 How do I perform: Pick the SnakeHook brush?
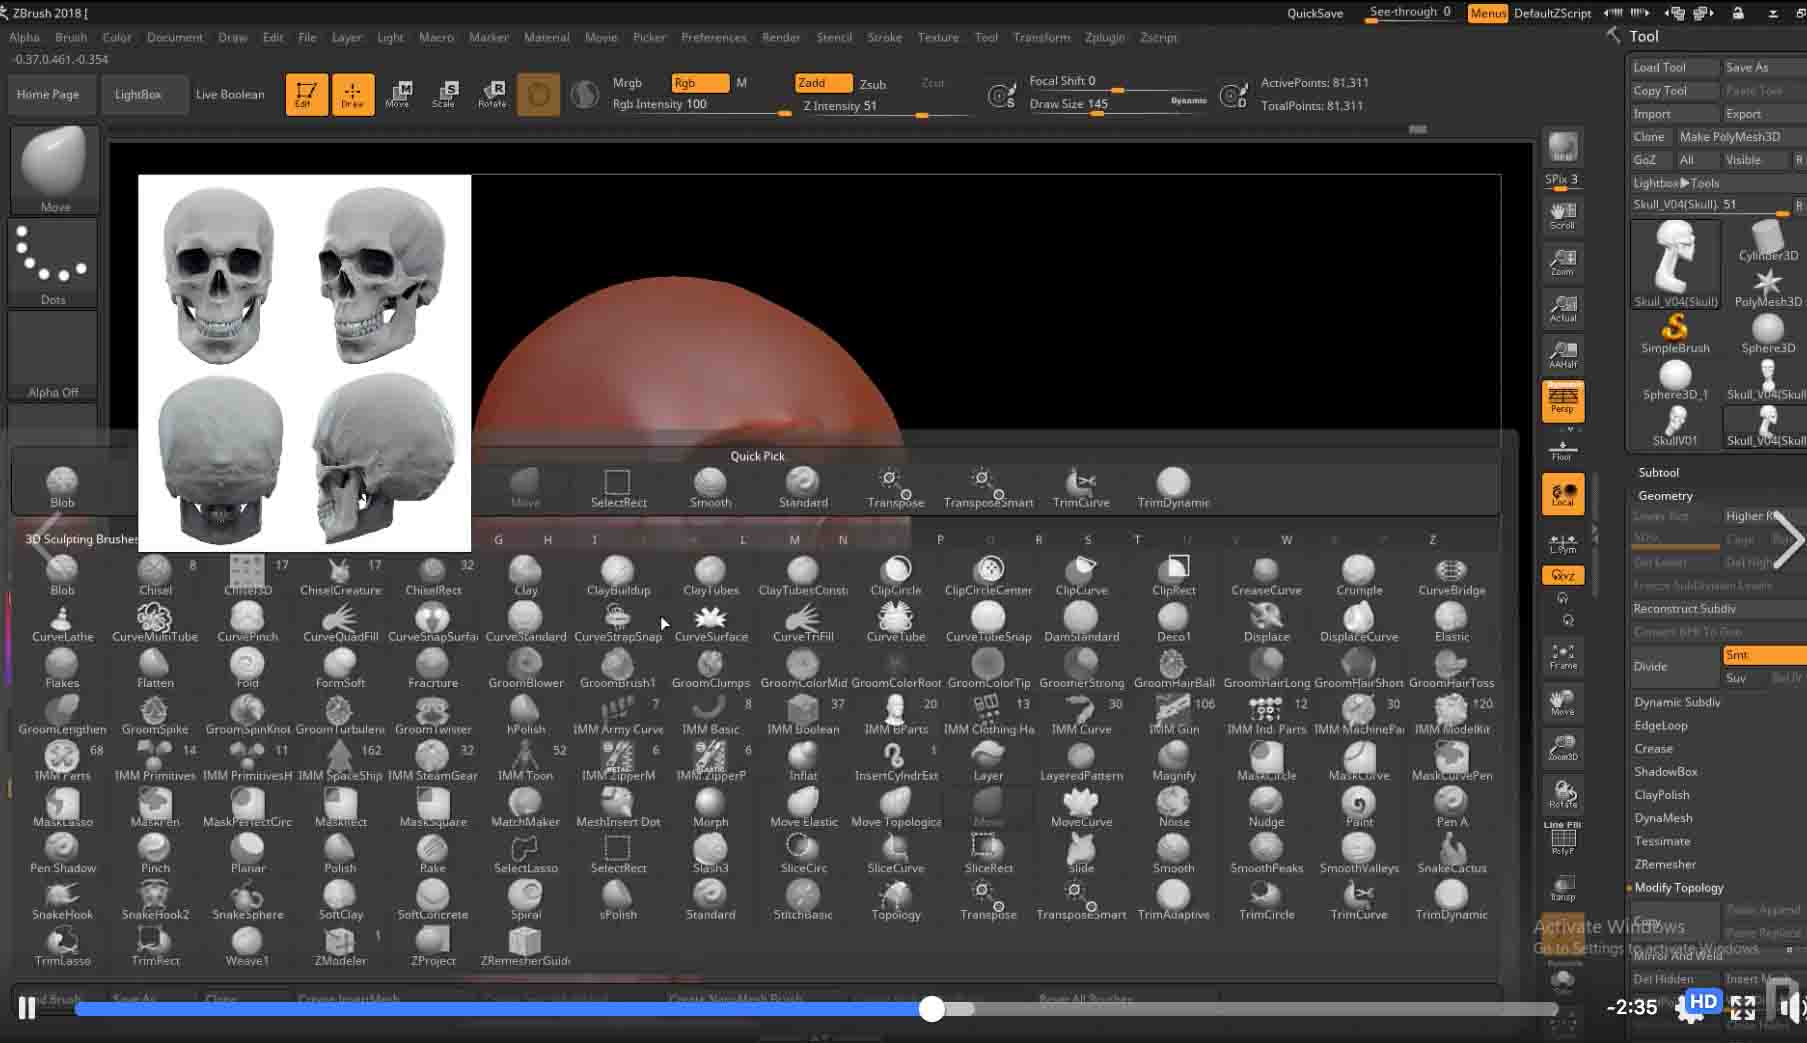pyautogui.click(x=62, y=898)
